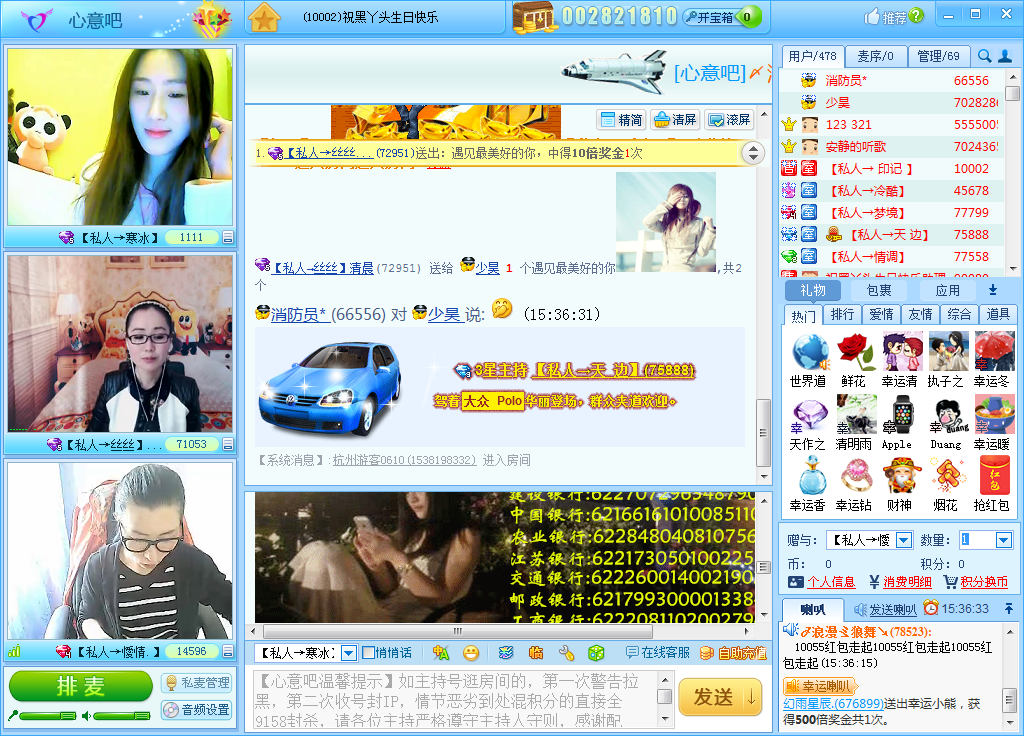
Task: Click the home (house) icon in title bar
Action: [264, 17]
